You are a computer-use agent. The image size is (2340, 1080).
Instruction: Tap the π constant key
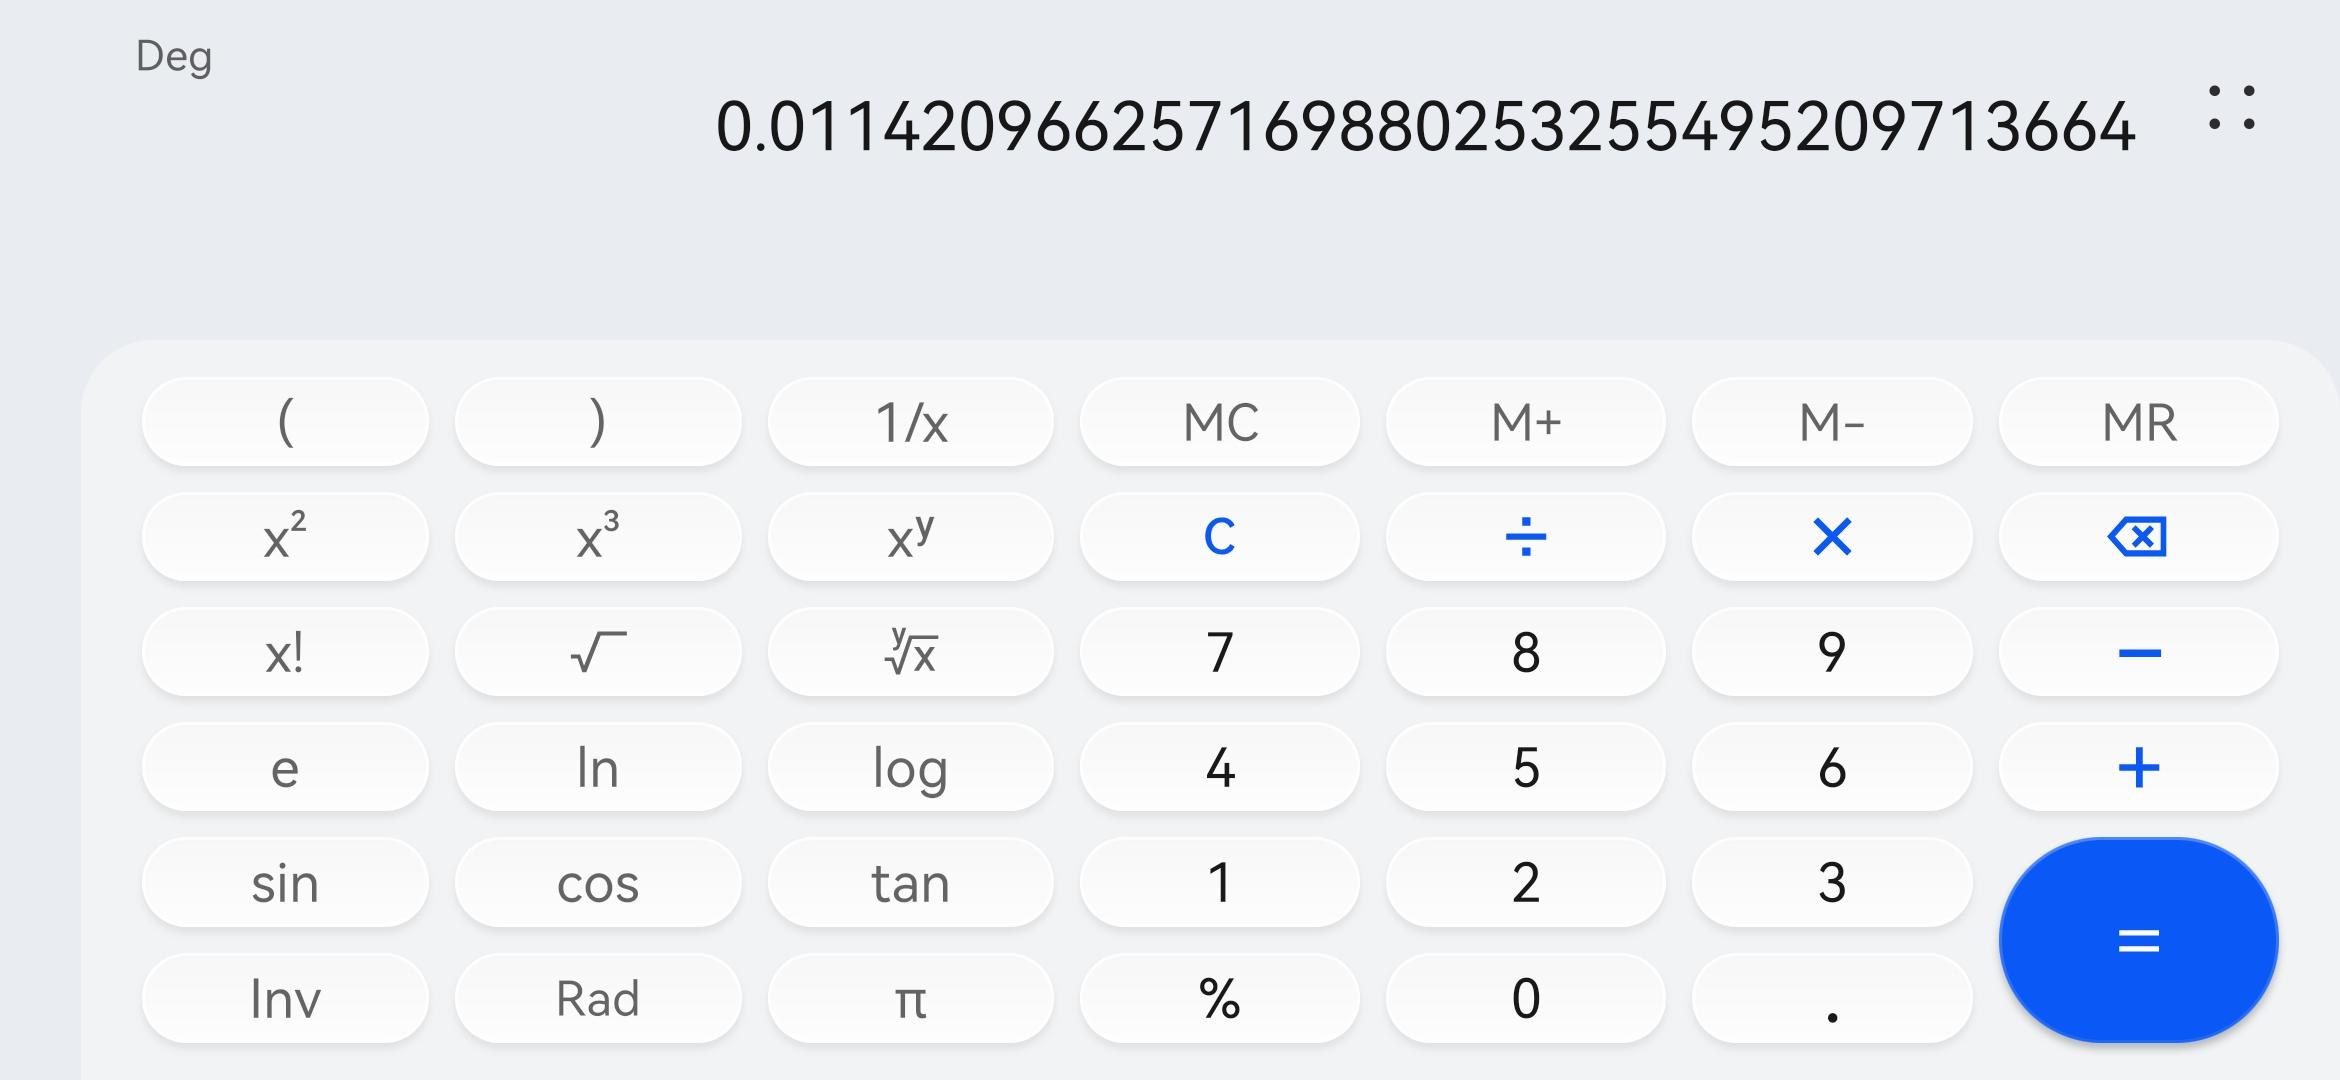910,998
